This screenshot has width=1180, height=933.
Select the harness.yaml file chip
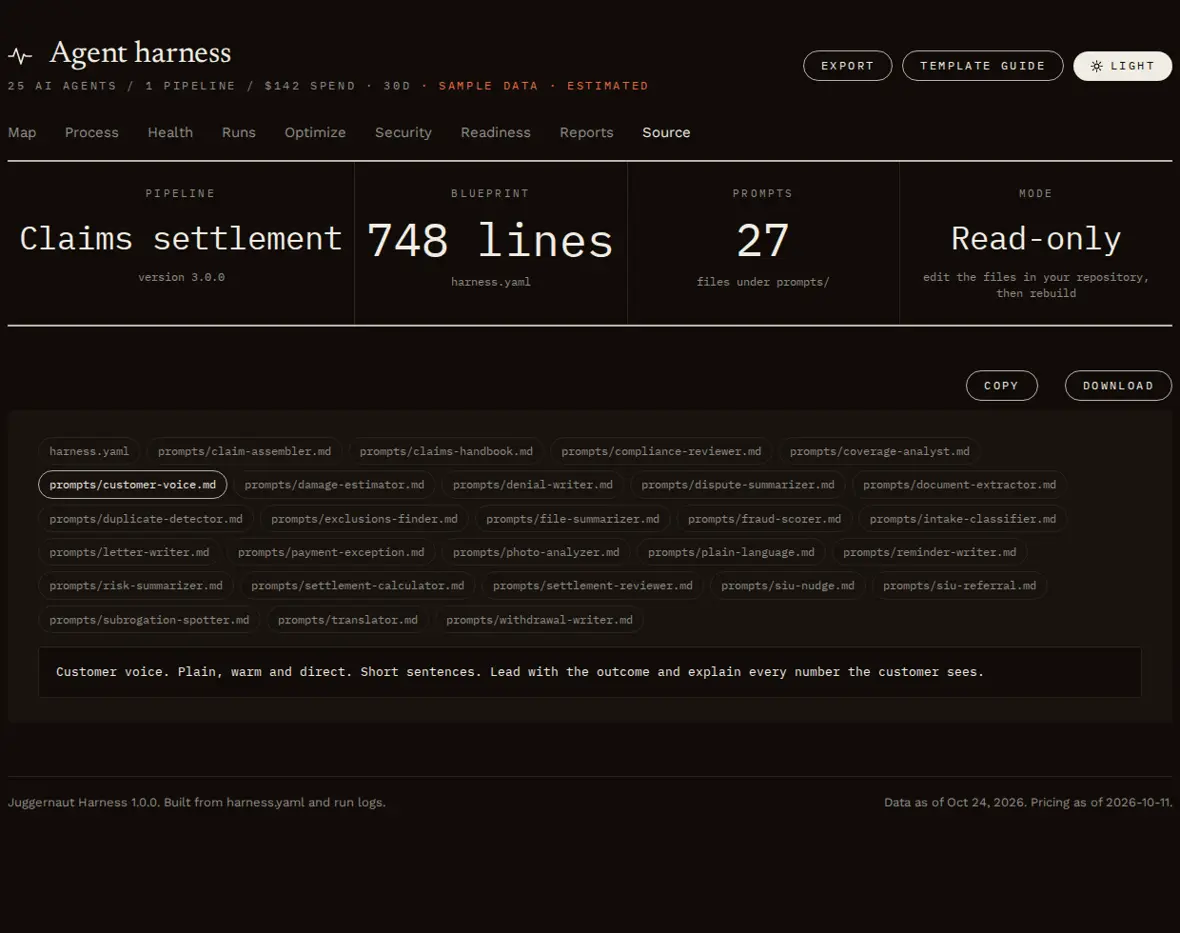tap(89, 451)
